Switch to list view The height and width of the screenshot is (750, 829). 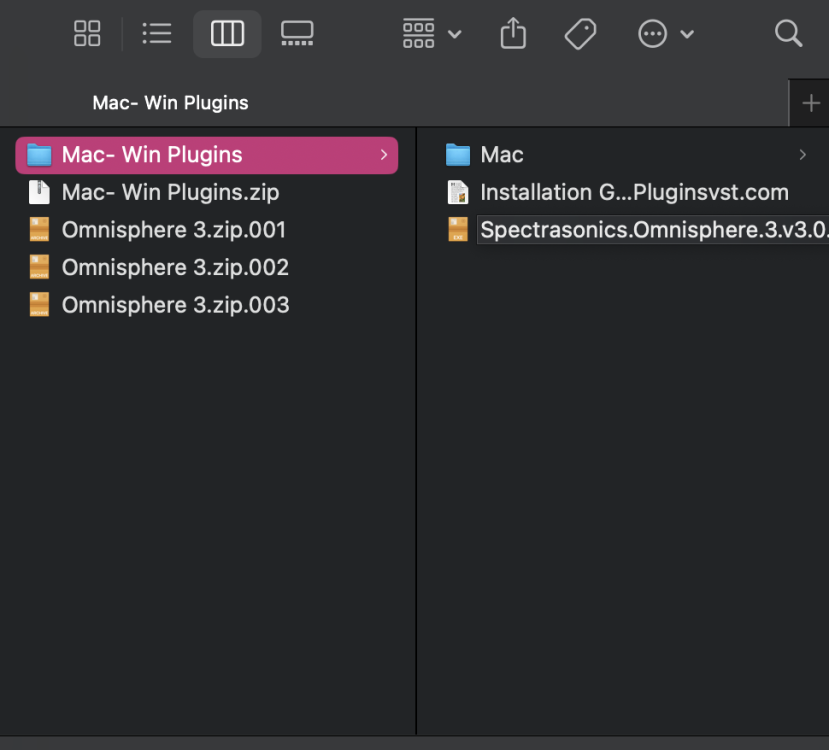[x=157, y=33]
